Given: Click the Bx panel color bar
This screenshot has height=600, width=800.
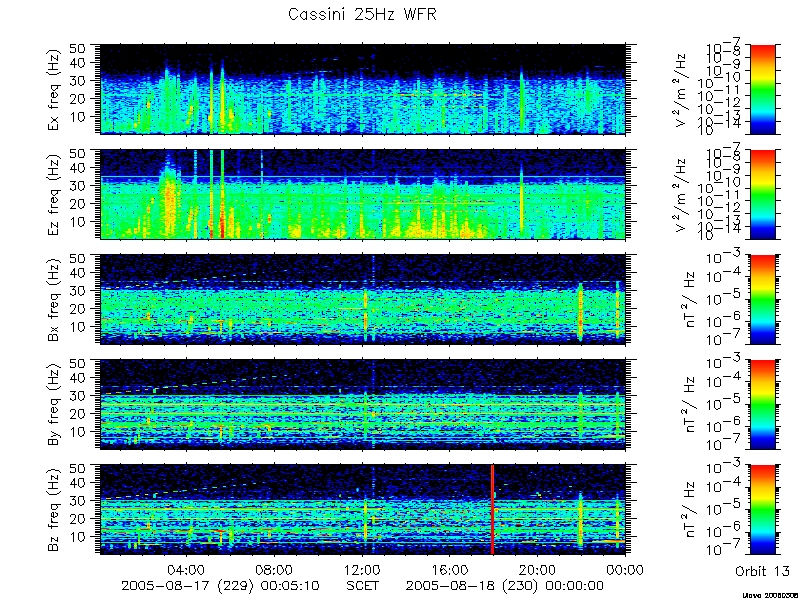Looking at the screenshot, I should [x=762, y=299].
